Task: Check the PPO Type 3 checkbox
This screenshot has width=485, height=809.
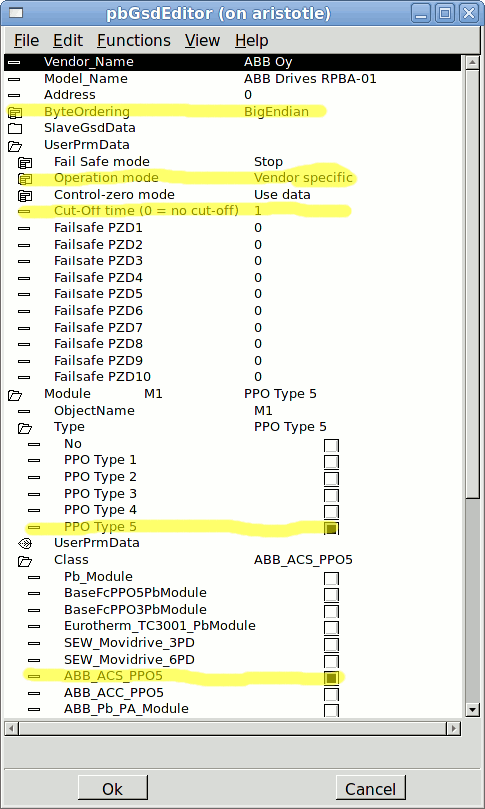Action: (331, 495)
